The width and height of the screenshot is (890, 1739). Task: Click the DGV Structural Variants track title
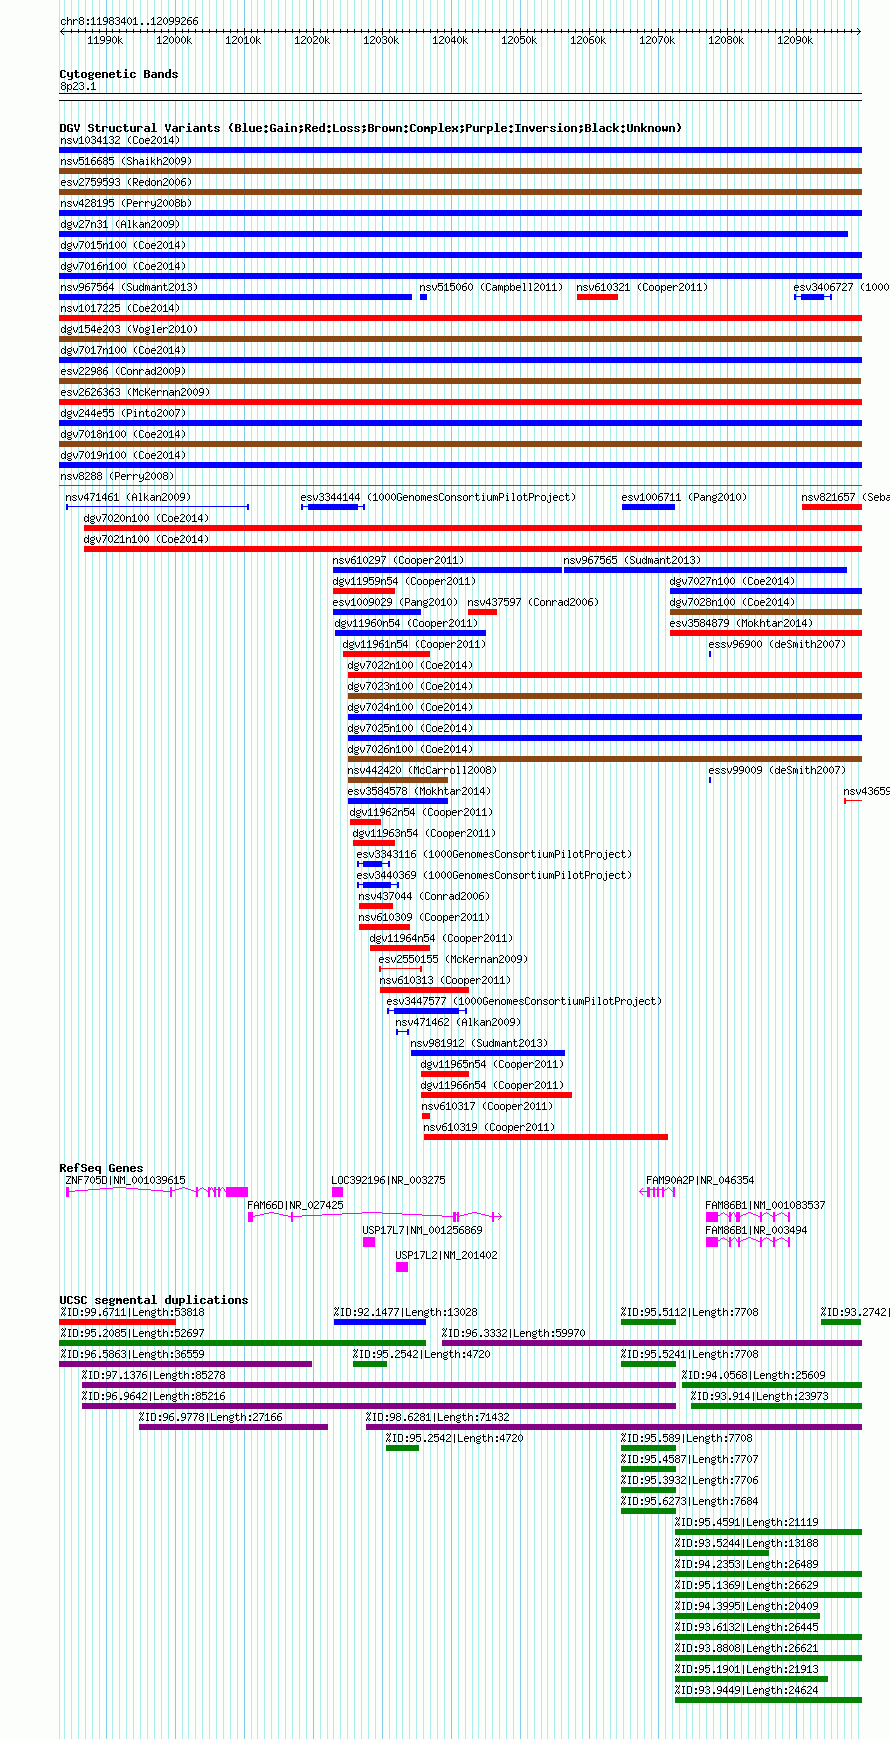point(370,128)
